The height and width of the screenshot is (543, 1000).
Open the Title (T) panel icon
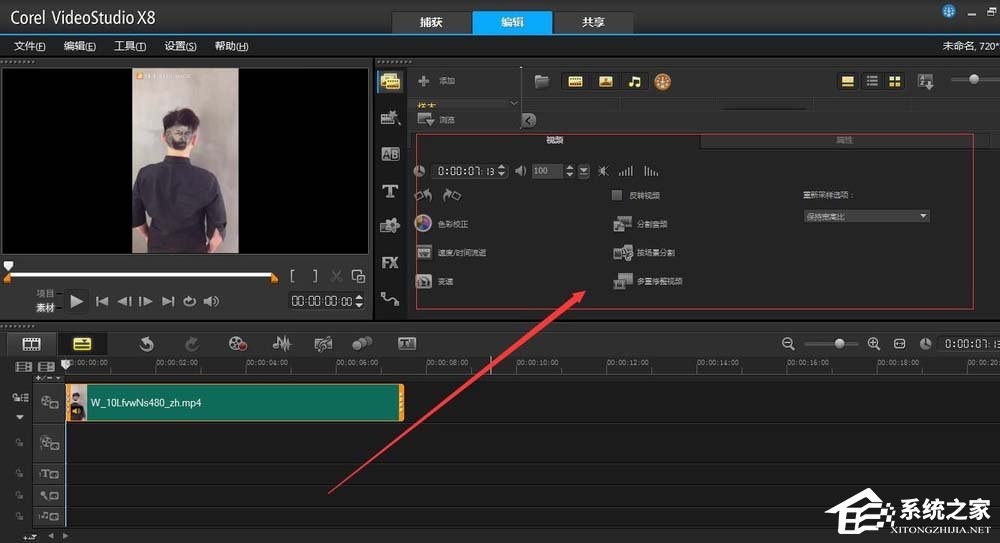390,191
